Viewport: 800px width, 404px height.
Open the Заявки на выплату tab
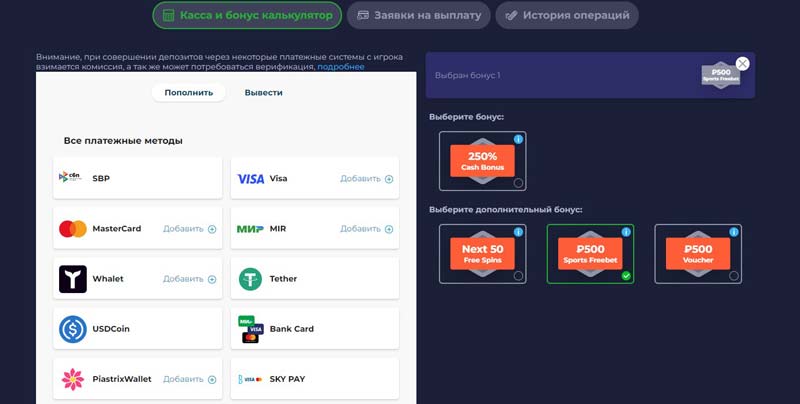[419, 16]
